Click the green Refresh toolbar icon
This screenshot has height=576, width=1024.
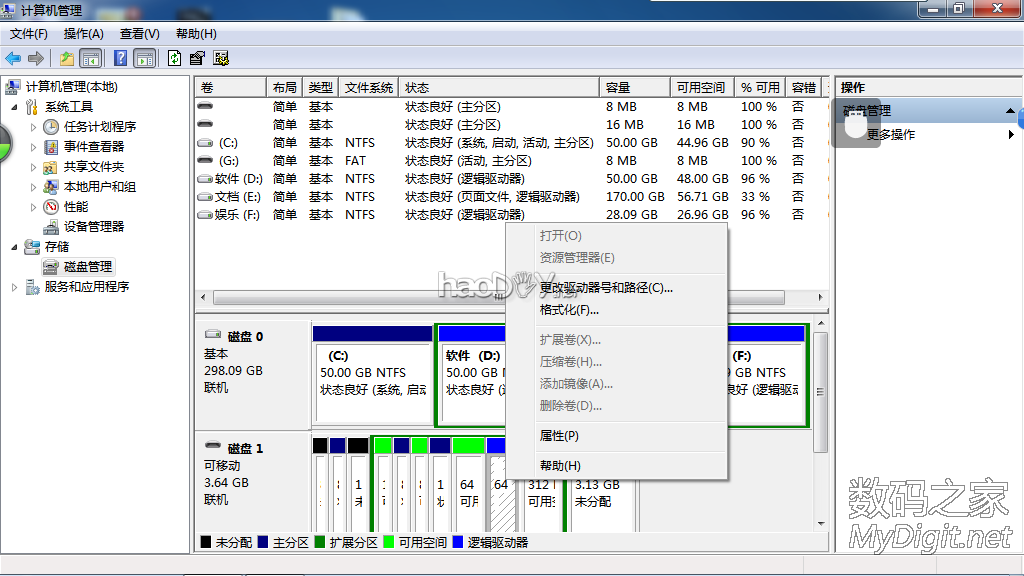point(175,58)
